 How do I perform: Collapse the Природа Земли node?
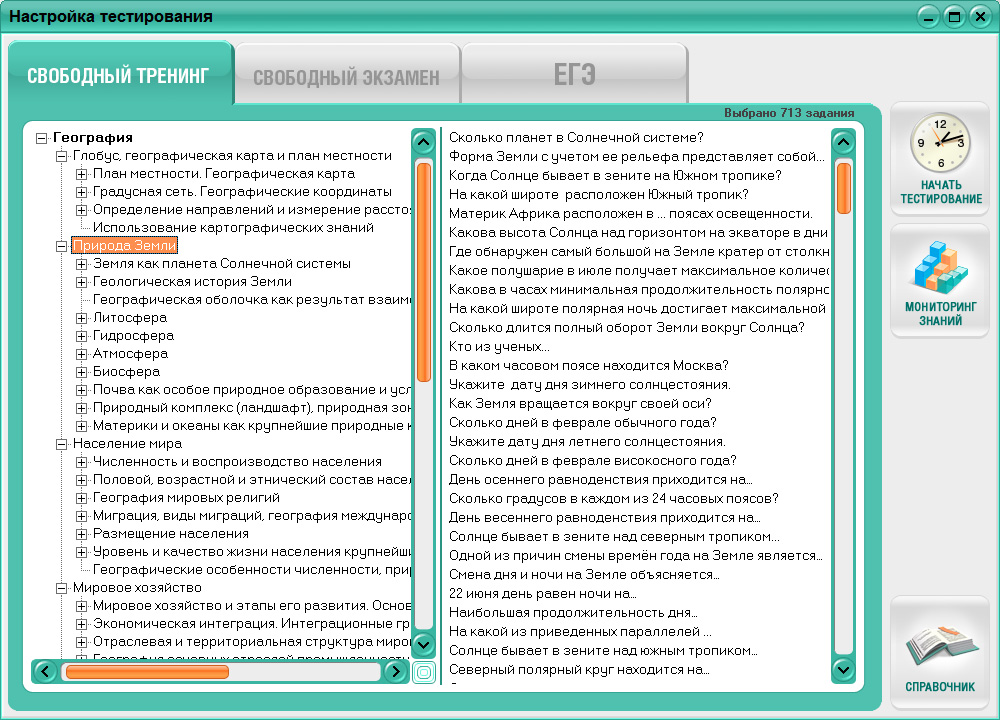pos(61,246)
